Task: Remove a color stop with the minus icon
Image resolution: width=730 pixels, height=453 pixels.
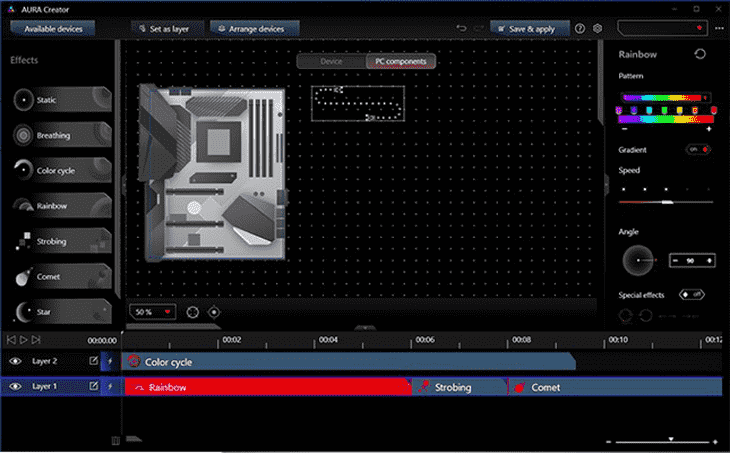Action: pos(624,129)
